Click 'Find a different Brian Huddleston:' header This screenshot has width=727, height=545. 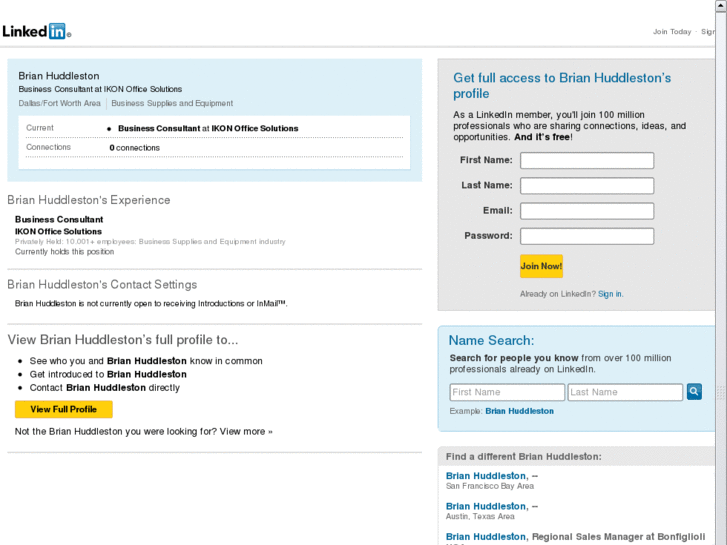(523, 456)
